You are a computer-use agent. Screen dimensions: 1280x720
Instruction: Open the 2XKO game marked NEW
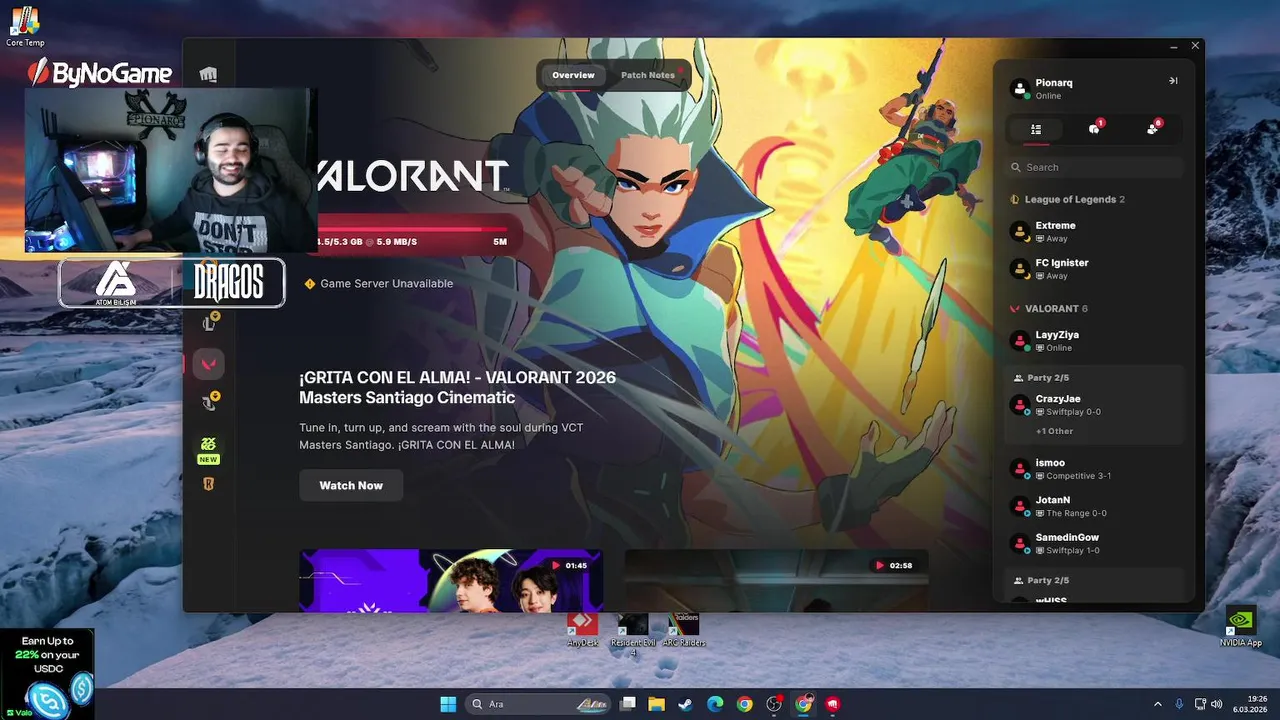(x=208, y=449)
